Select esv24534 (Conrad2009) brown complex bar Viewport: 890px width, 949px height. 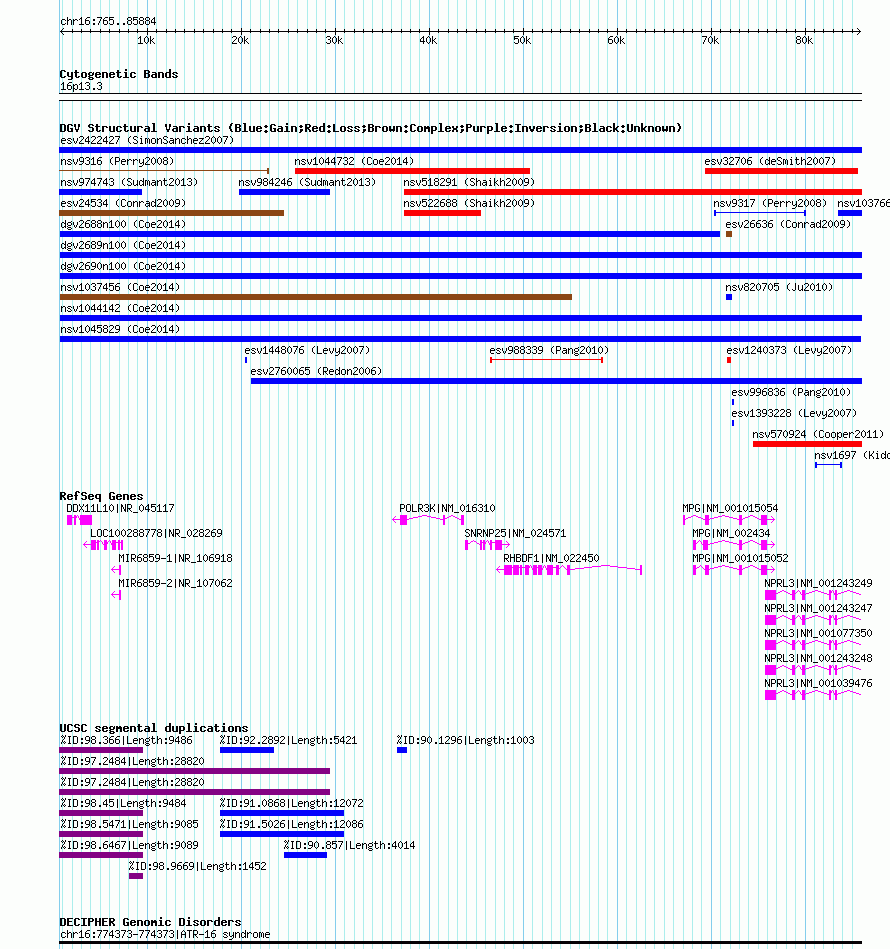[172, 213]
